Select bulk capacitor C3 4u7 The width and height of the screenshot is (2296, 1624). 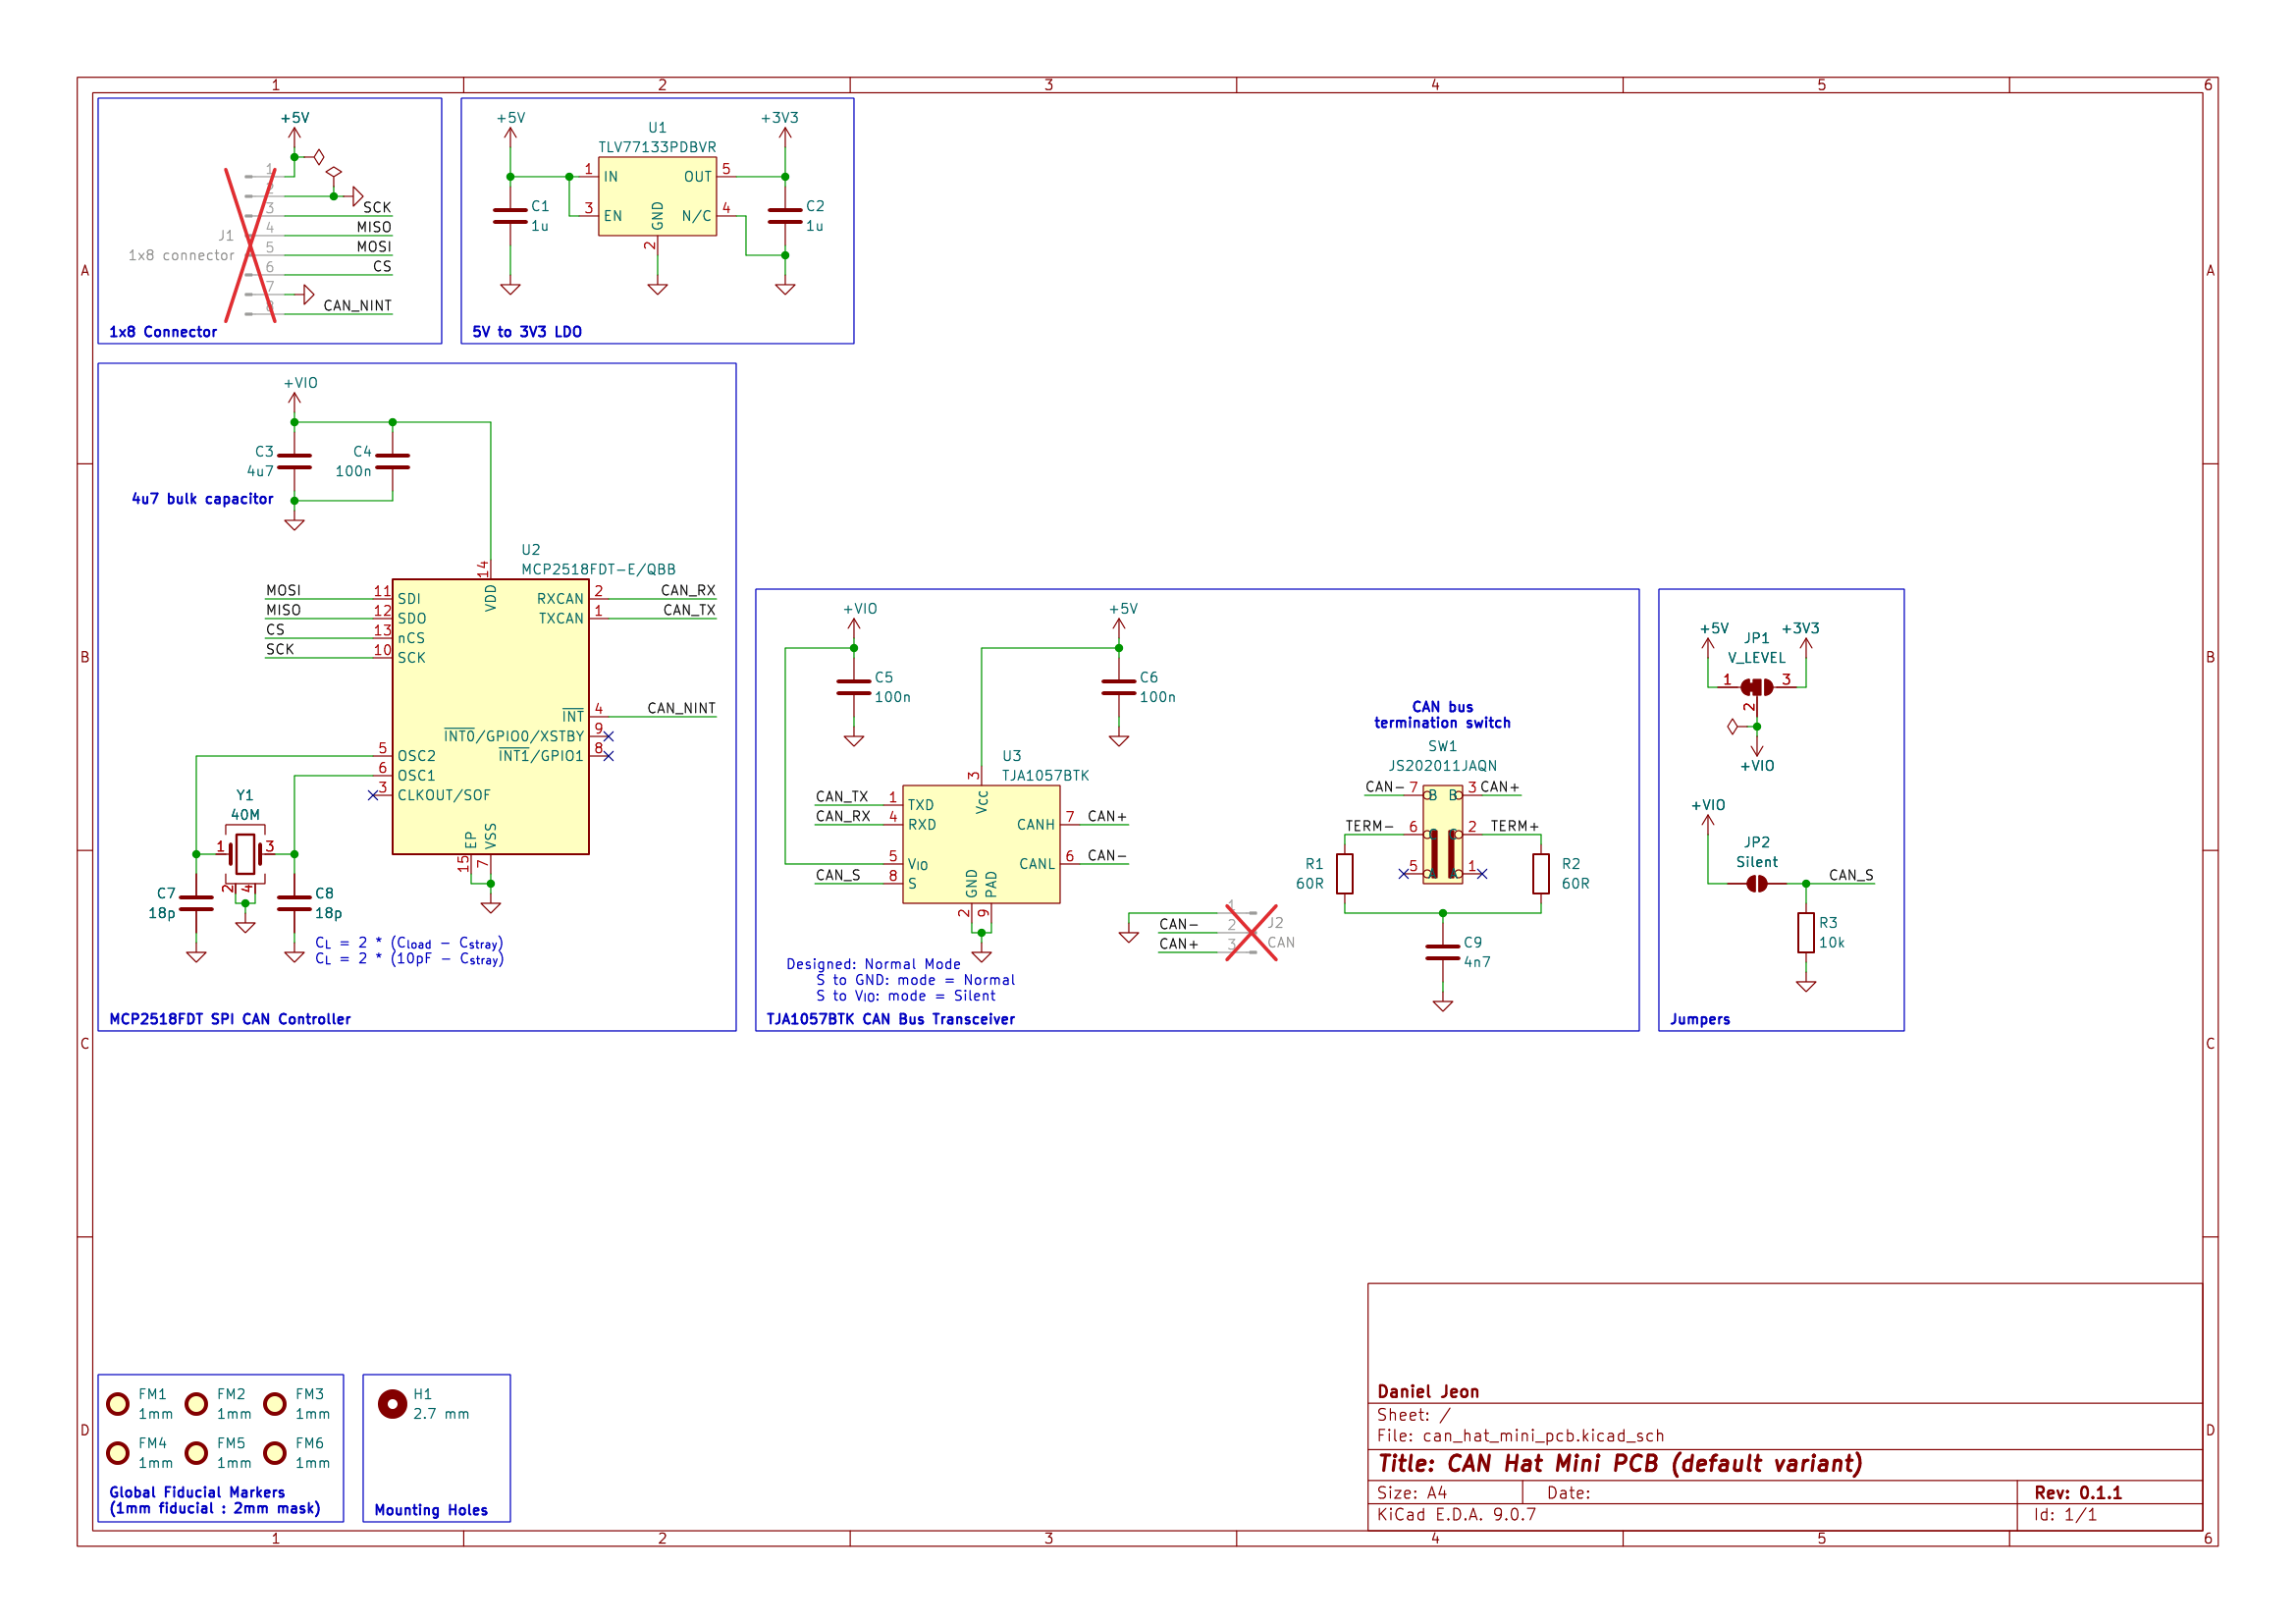click(x=294, y=461)
